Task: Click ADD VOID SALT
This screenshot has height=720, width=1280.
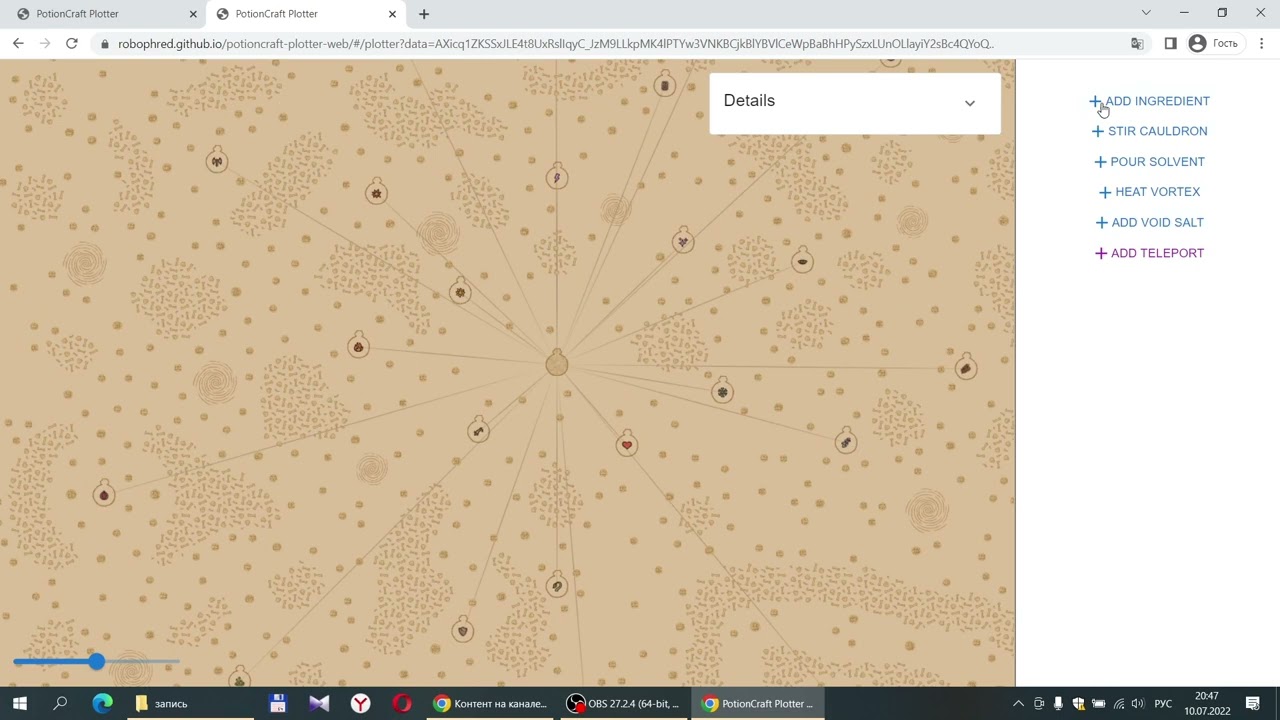Action: click(1150, 223)
